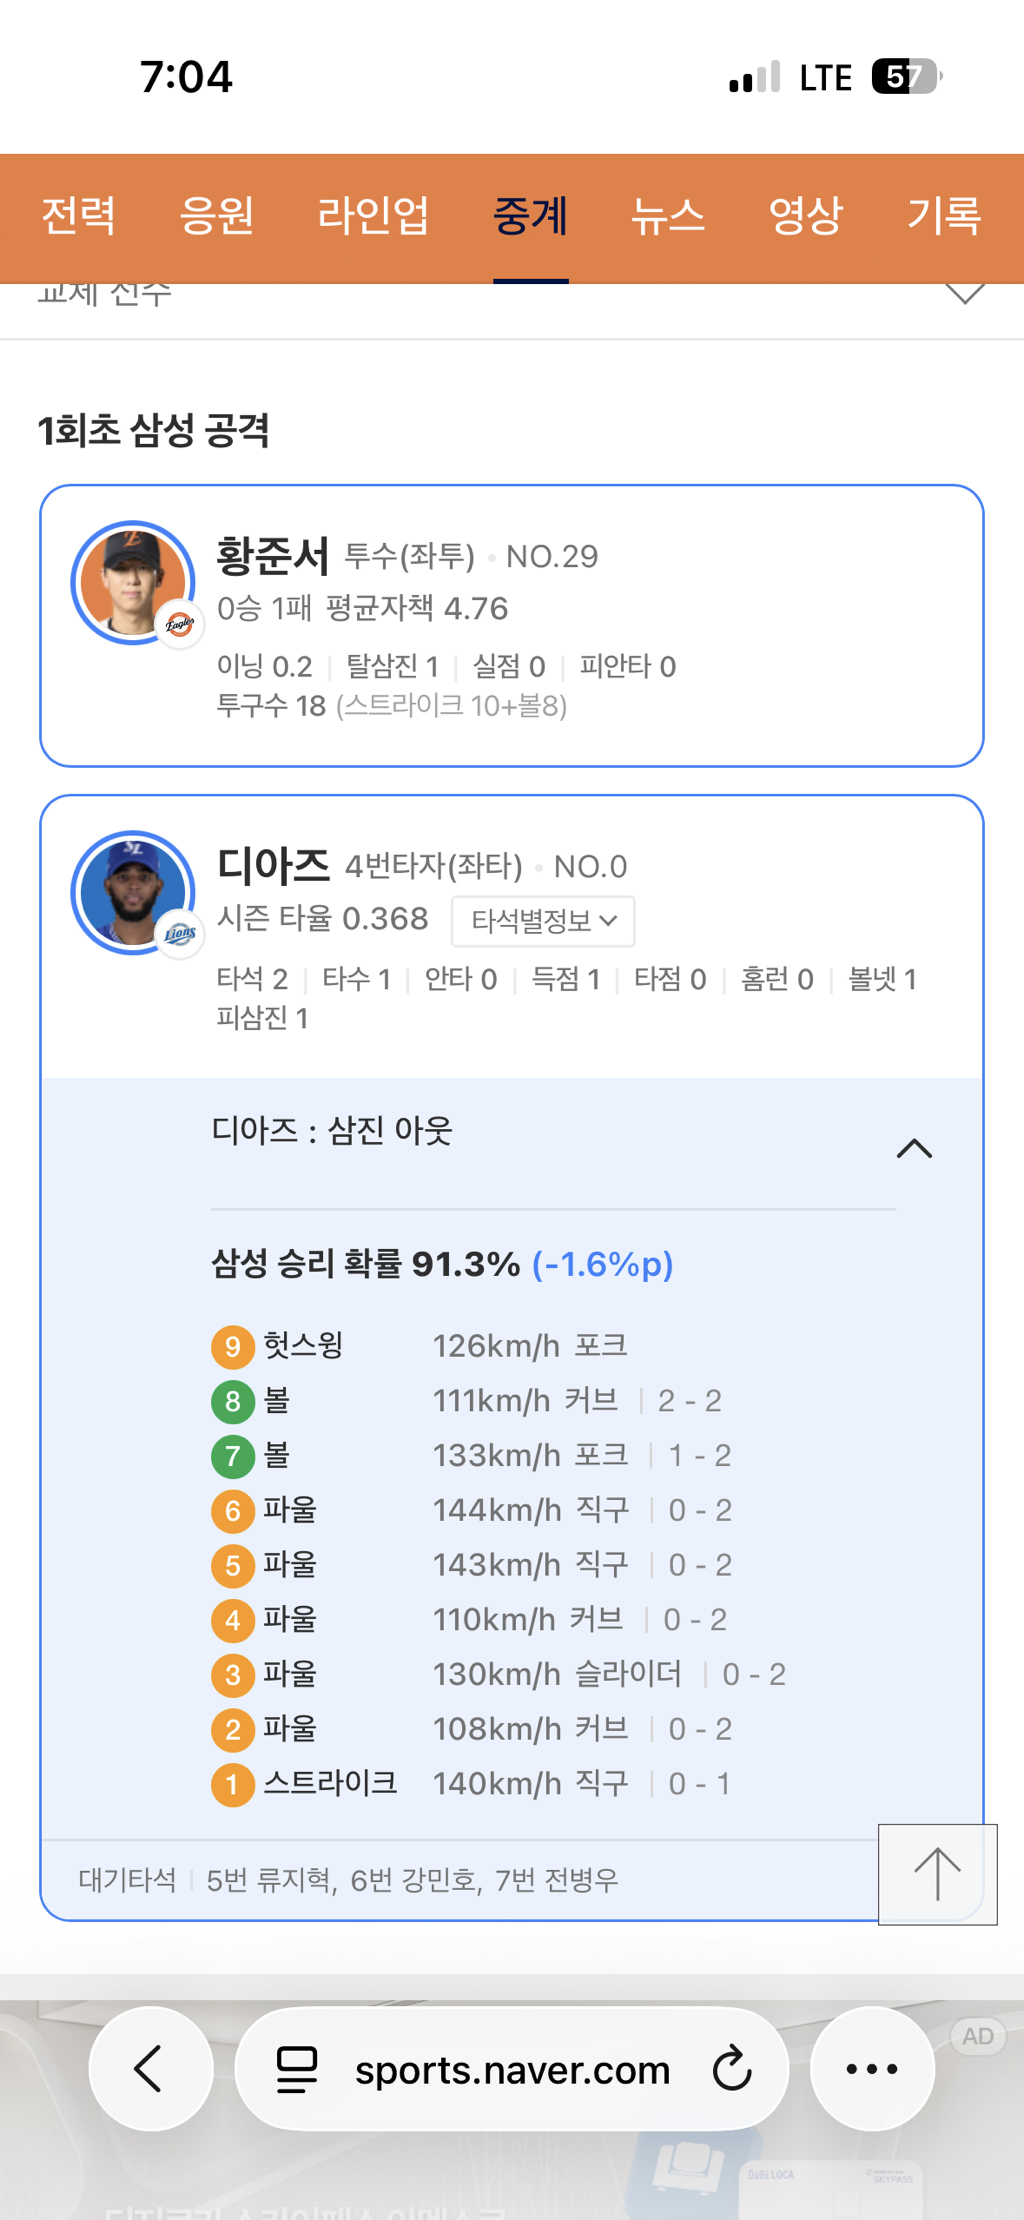This screenshot has height=2220, width=1024.
Task: Tap the AD badge on banner
Action: pyautogui.click(x=977, y=2036)
